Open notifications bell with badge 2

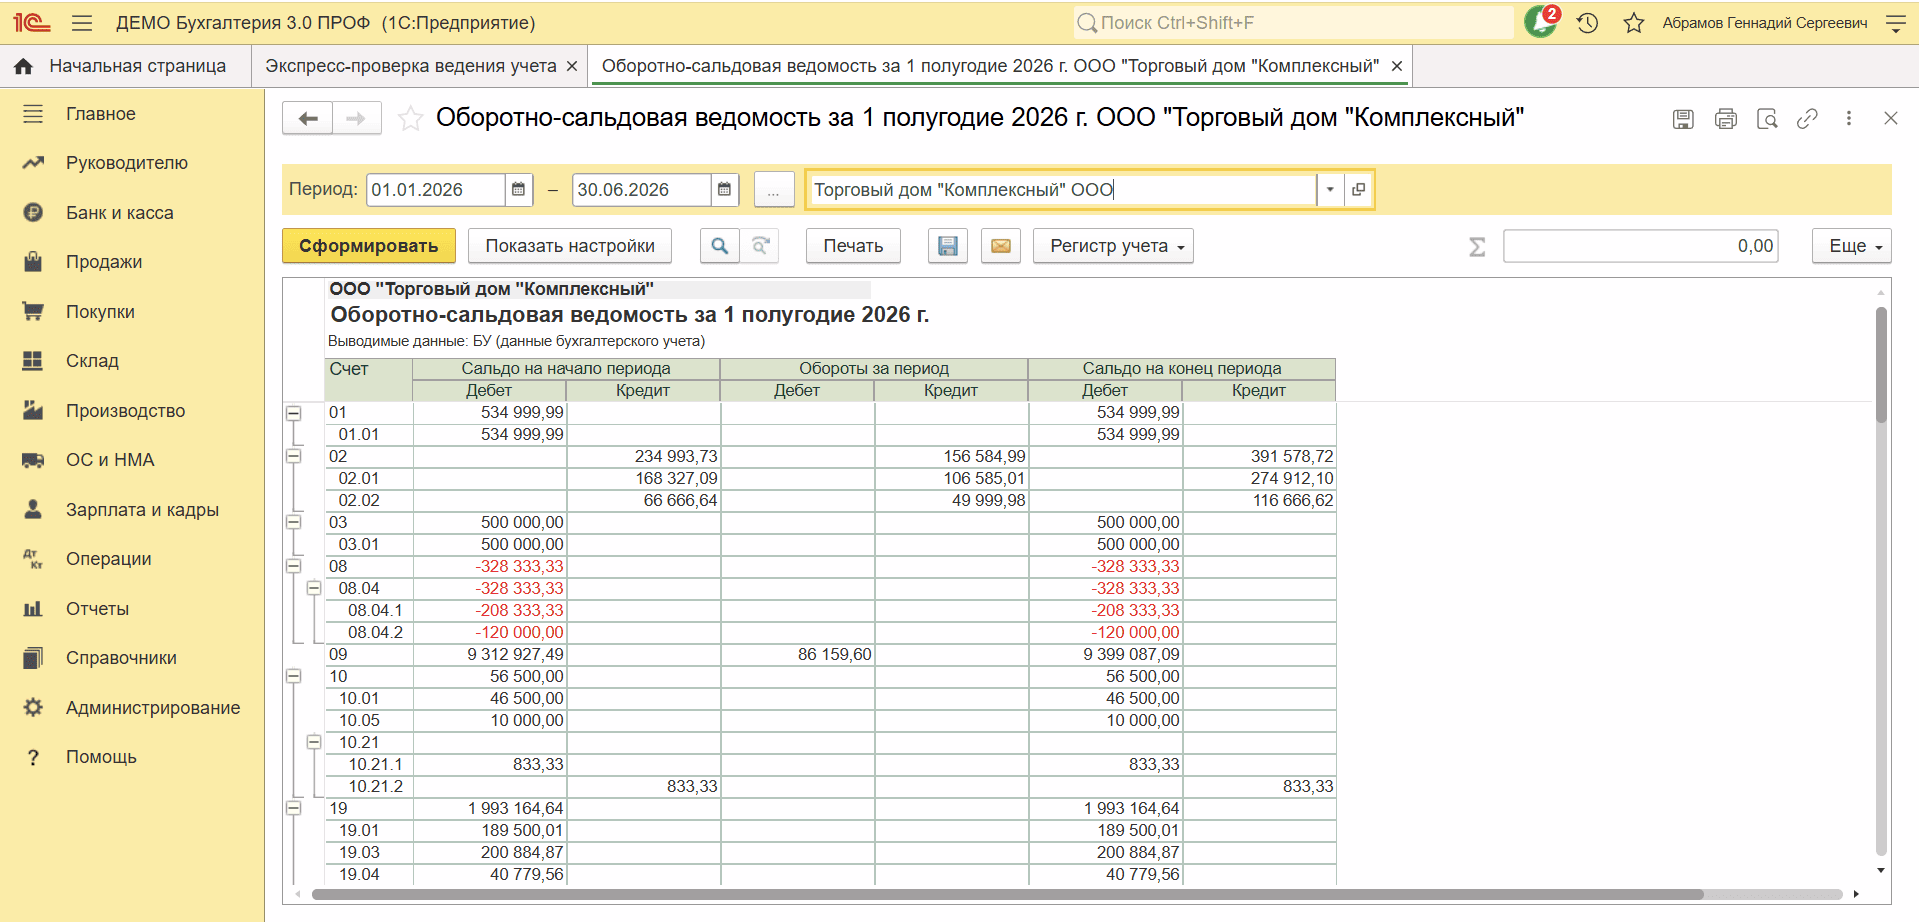pos(1541,22)
